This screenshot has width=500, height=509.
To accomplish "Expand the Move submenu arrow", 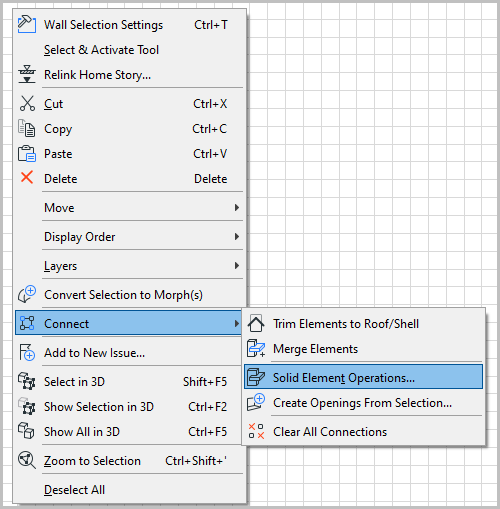I will (x=237, y=207).
